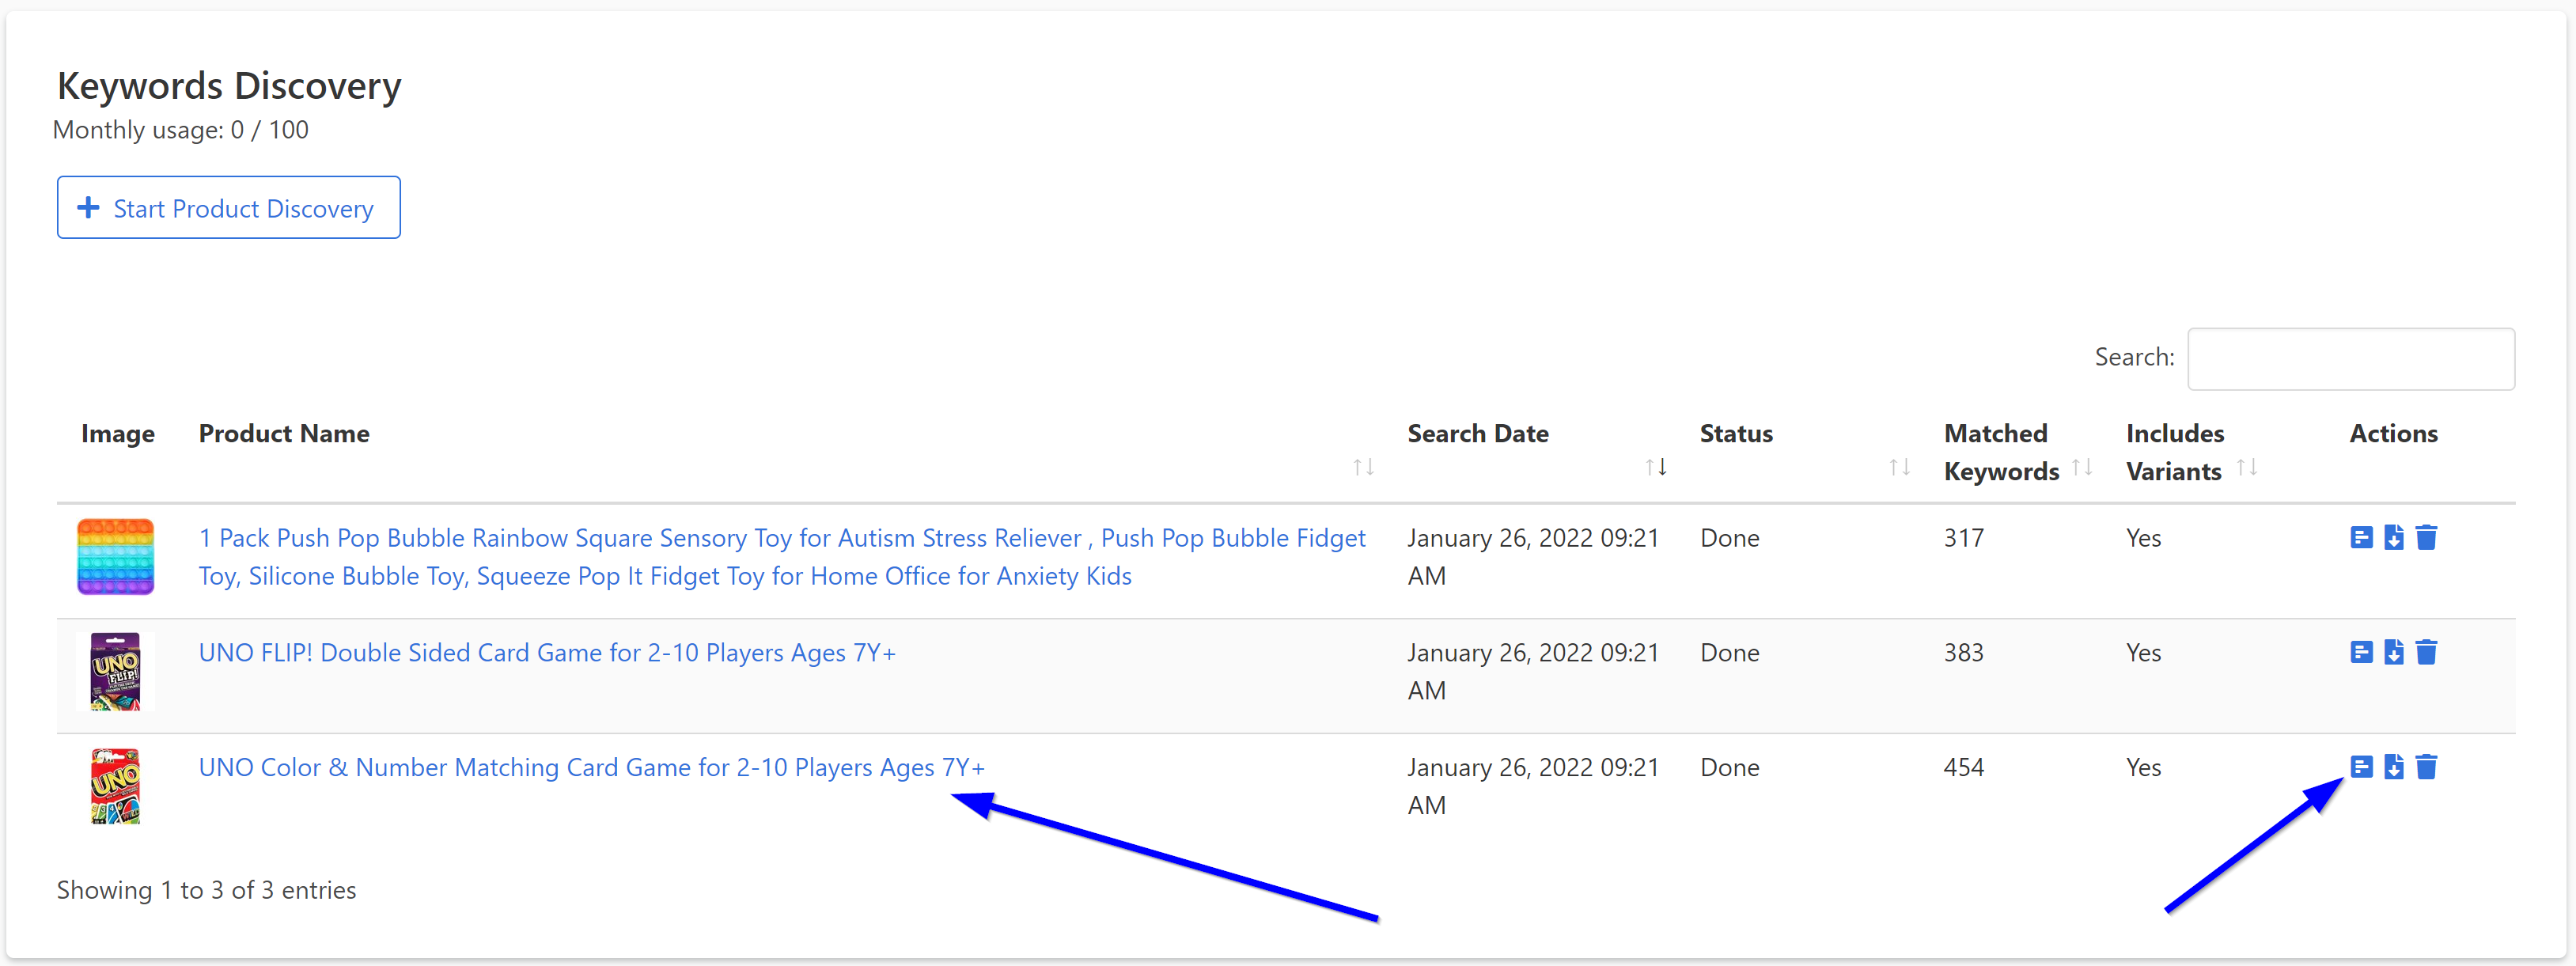Delete the UNO FLIP discovery entry

pos(2426,653)
